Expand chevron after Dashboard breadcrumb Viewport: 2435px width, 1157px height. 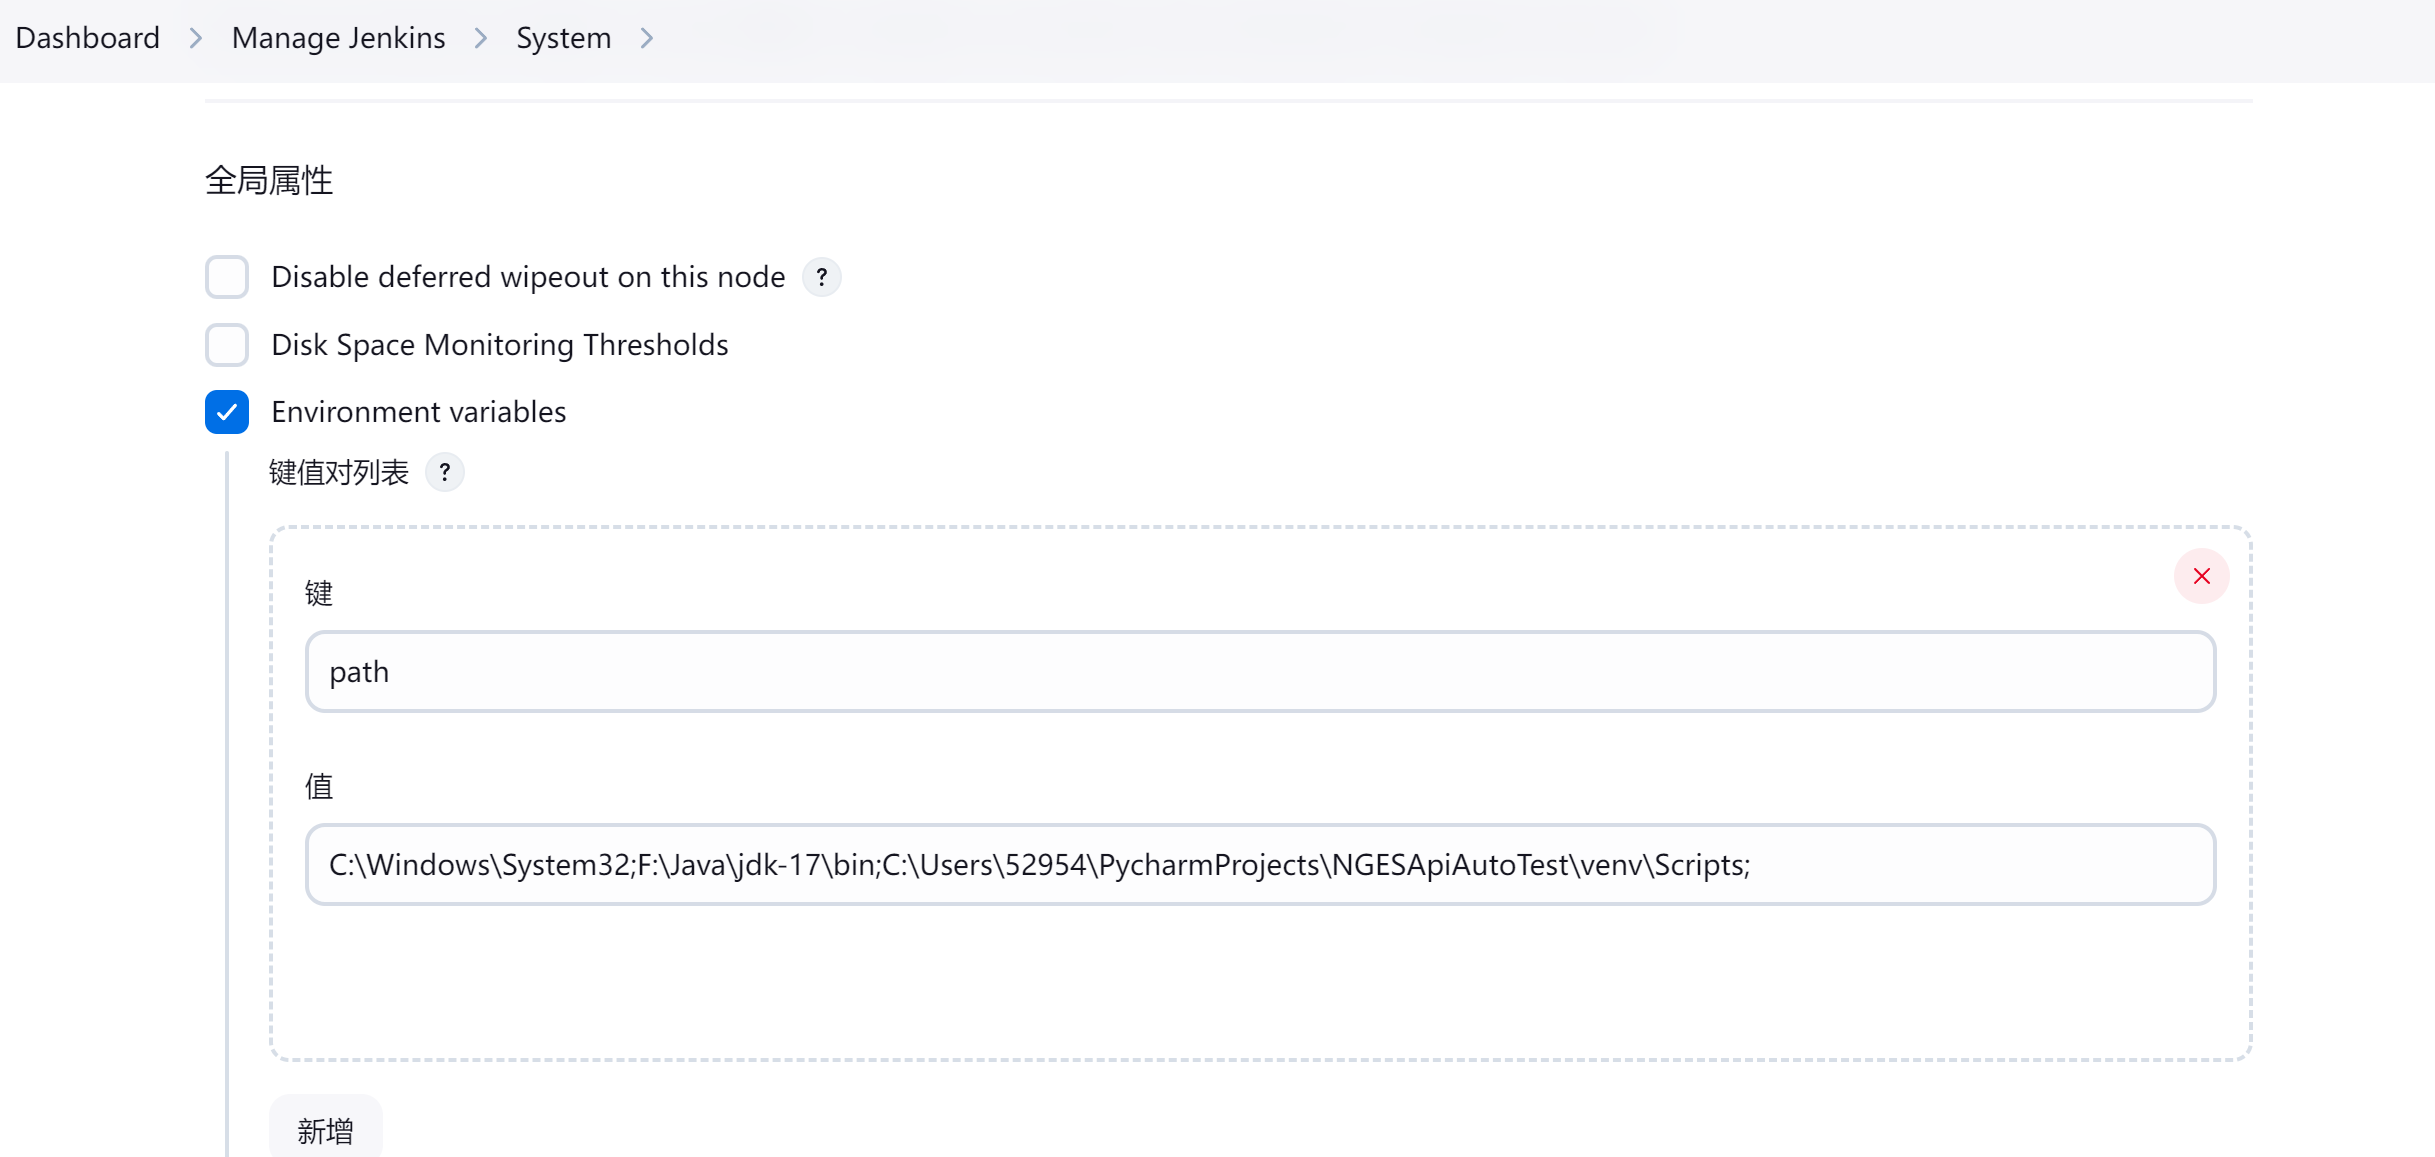[x=196, y=38]
